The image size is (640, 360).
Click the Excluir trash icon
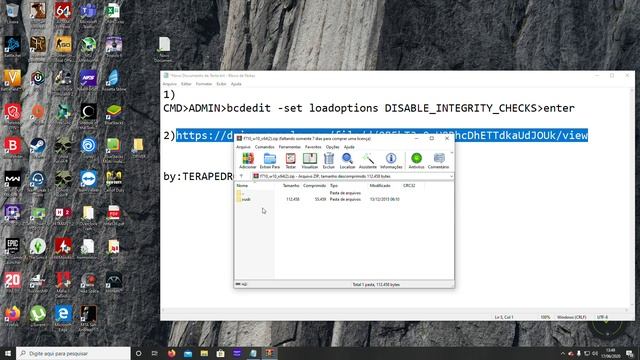pos(329,160)
